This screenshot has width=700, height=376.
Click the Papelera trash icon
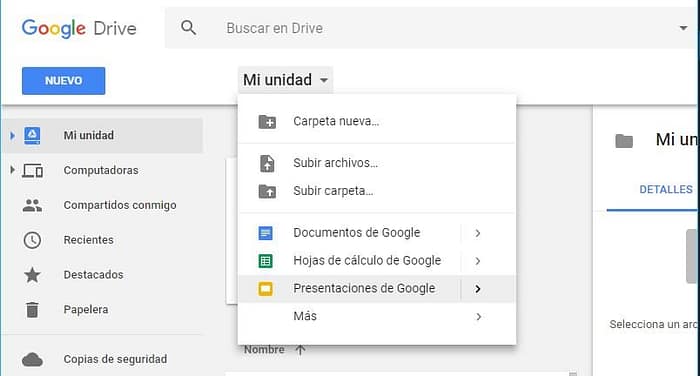point(32,310)
